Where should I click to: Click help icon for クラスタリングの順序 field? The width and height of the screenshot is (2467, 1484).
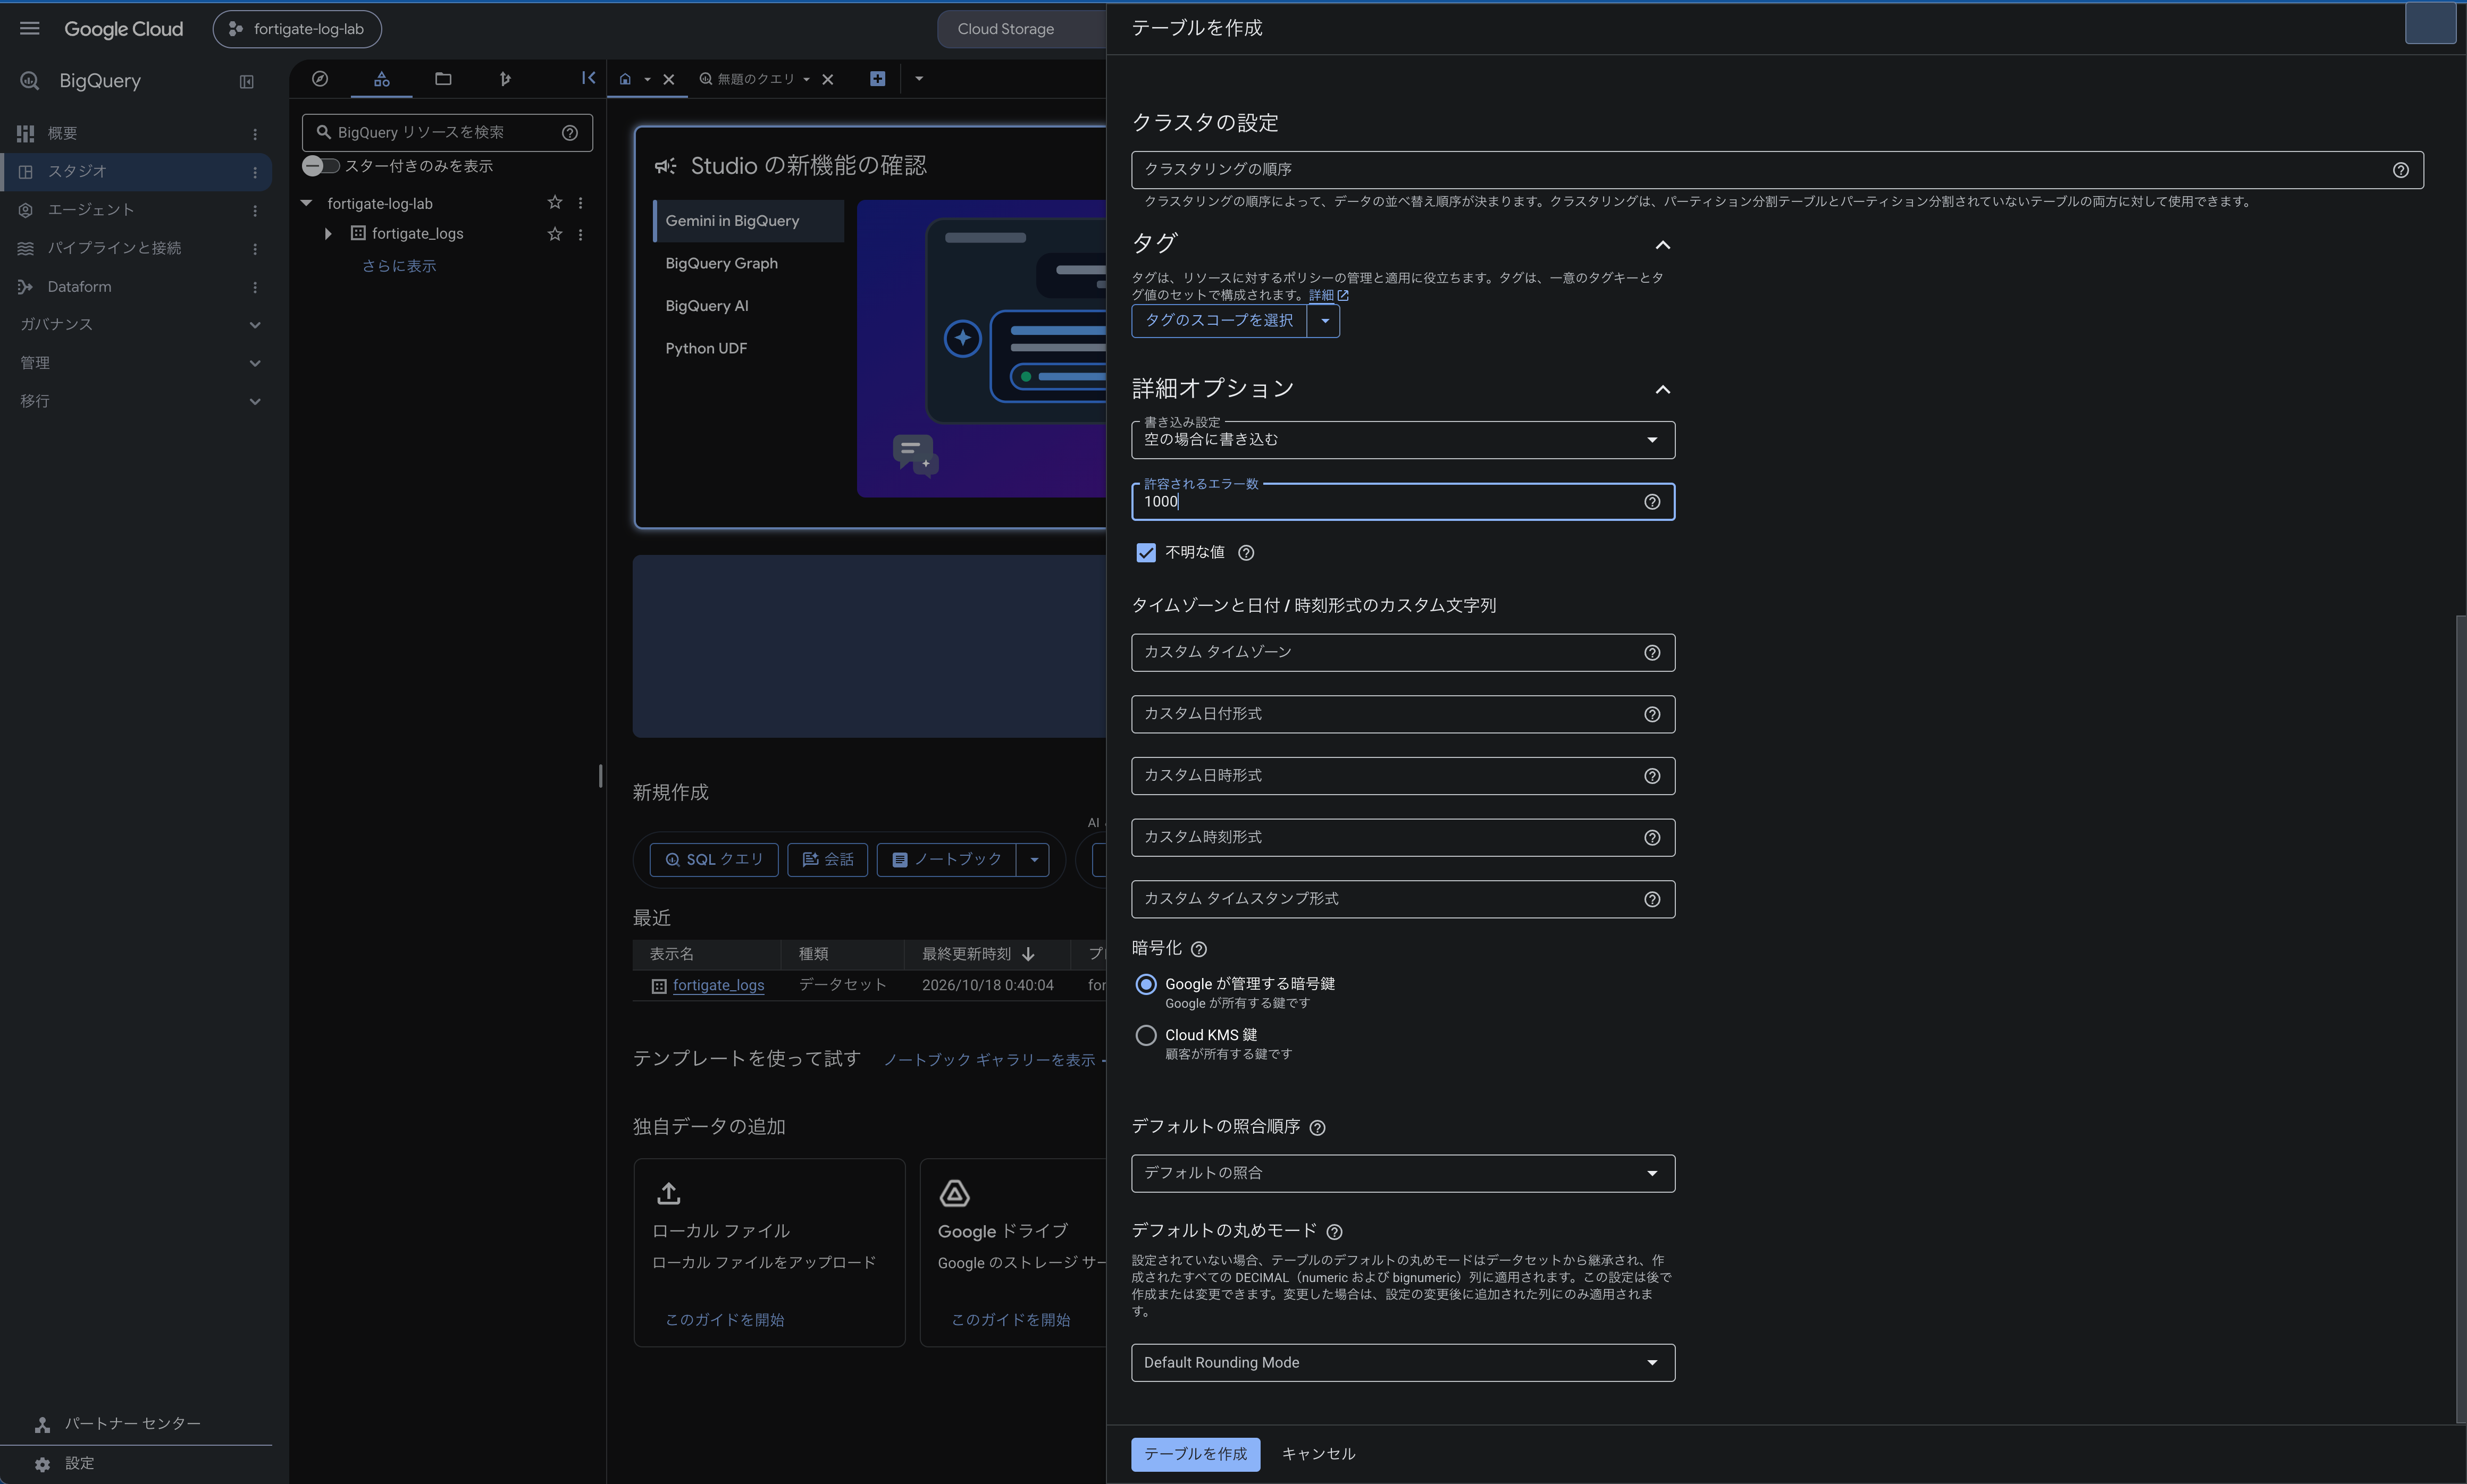click(x=2400, y=170)
